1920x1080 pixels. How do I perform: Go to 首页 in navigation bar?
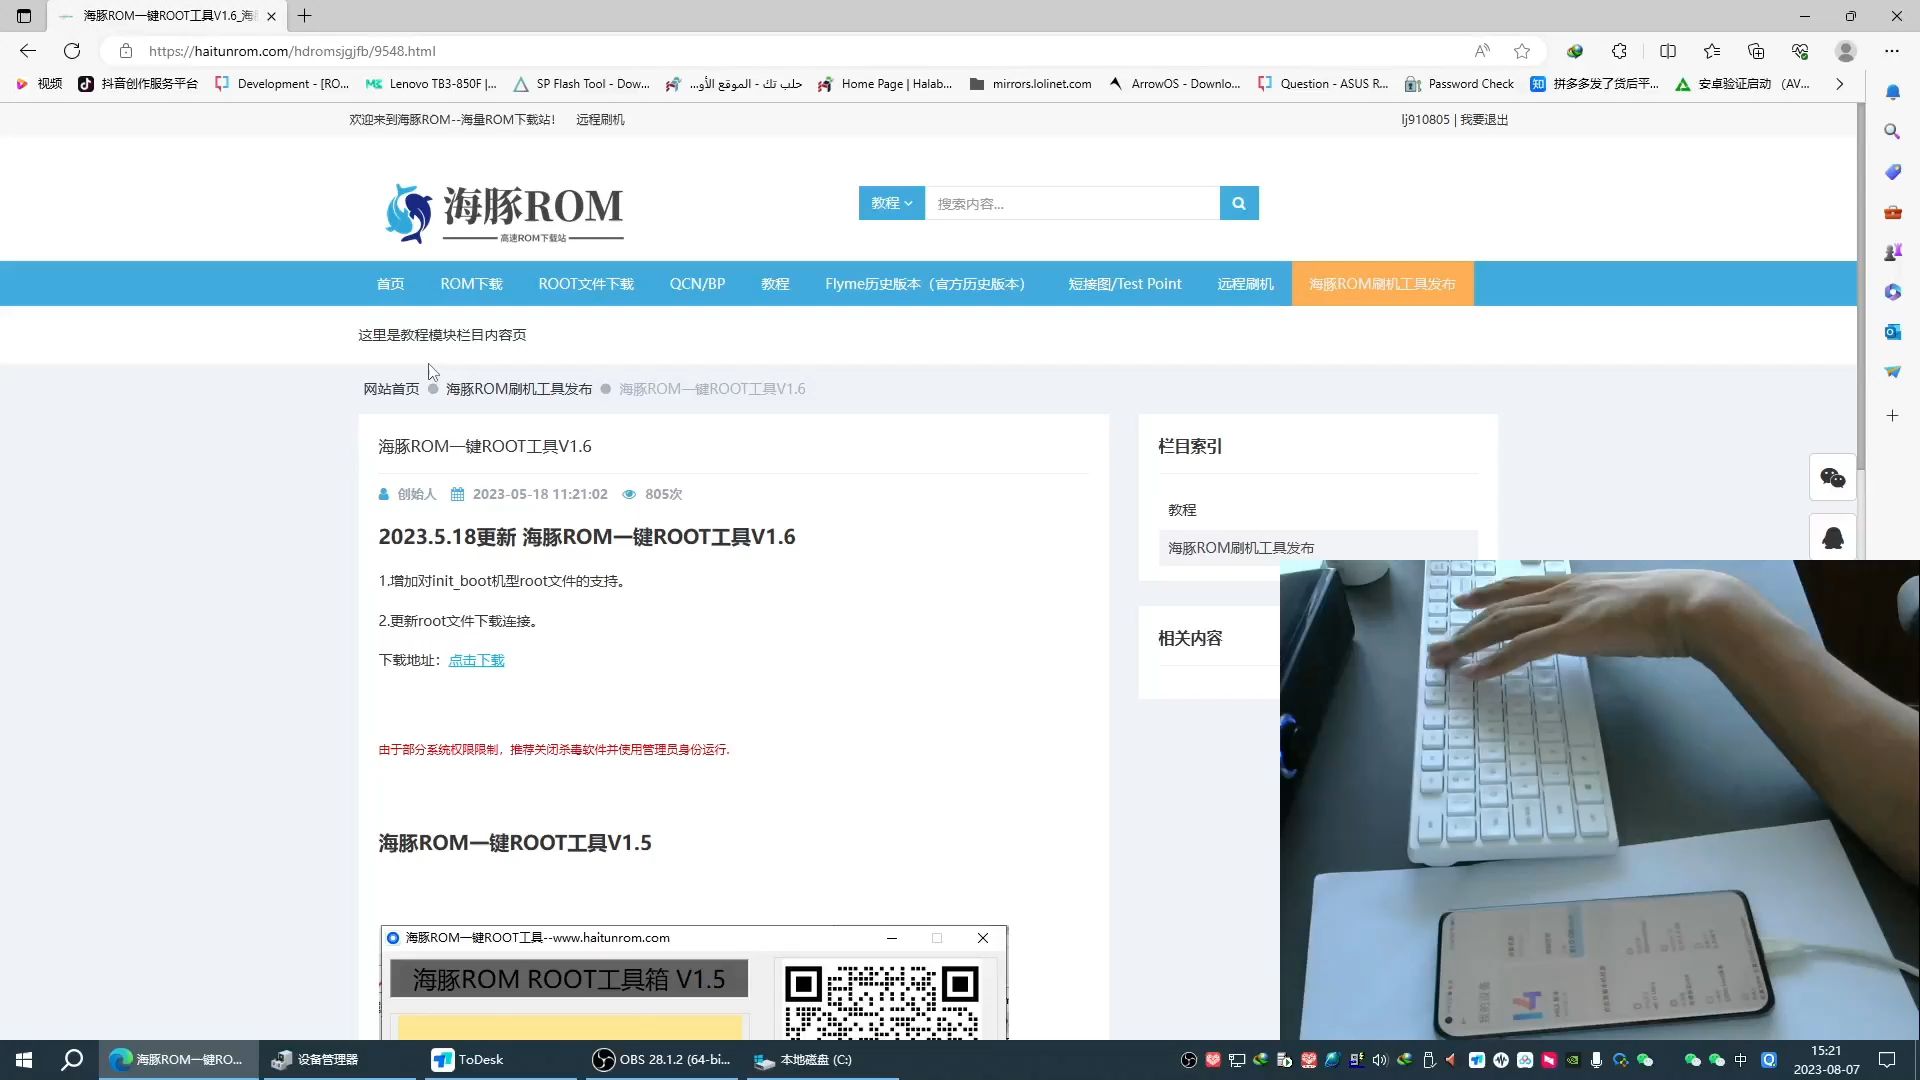(x=390, y=284)
